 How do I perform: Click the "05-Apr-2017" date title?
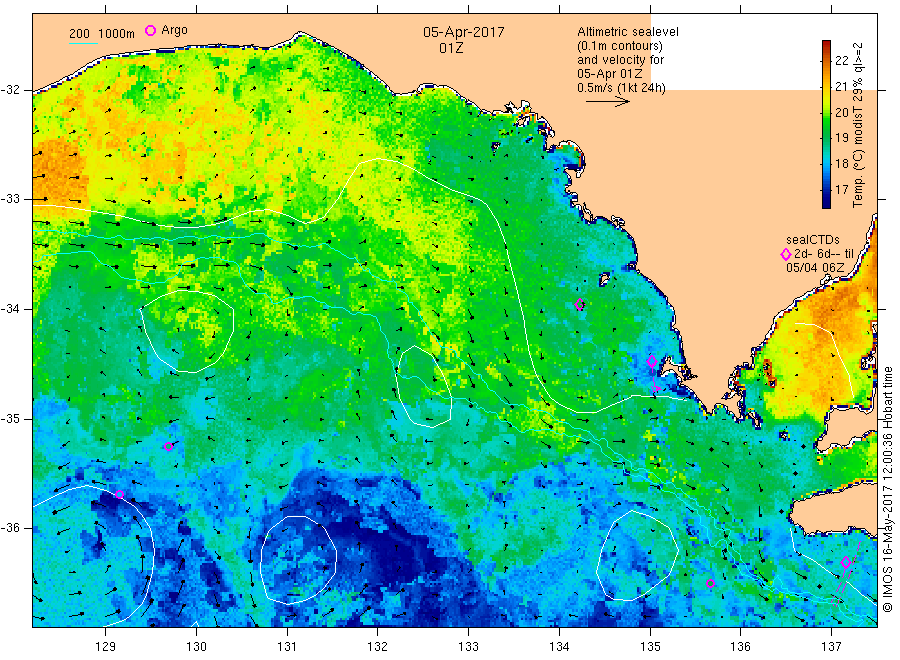pyautogui.click(x=464, y=32)
